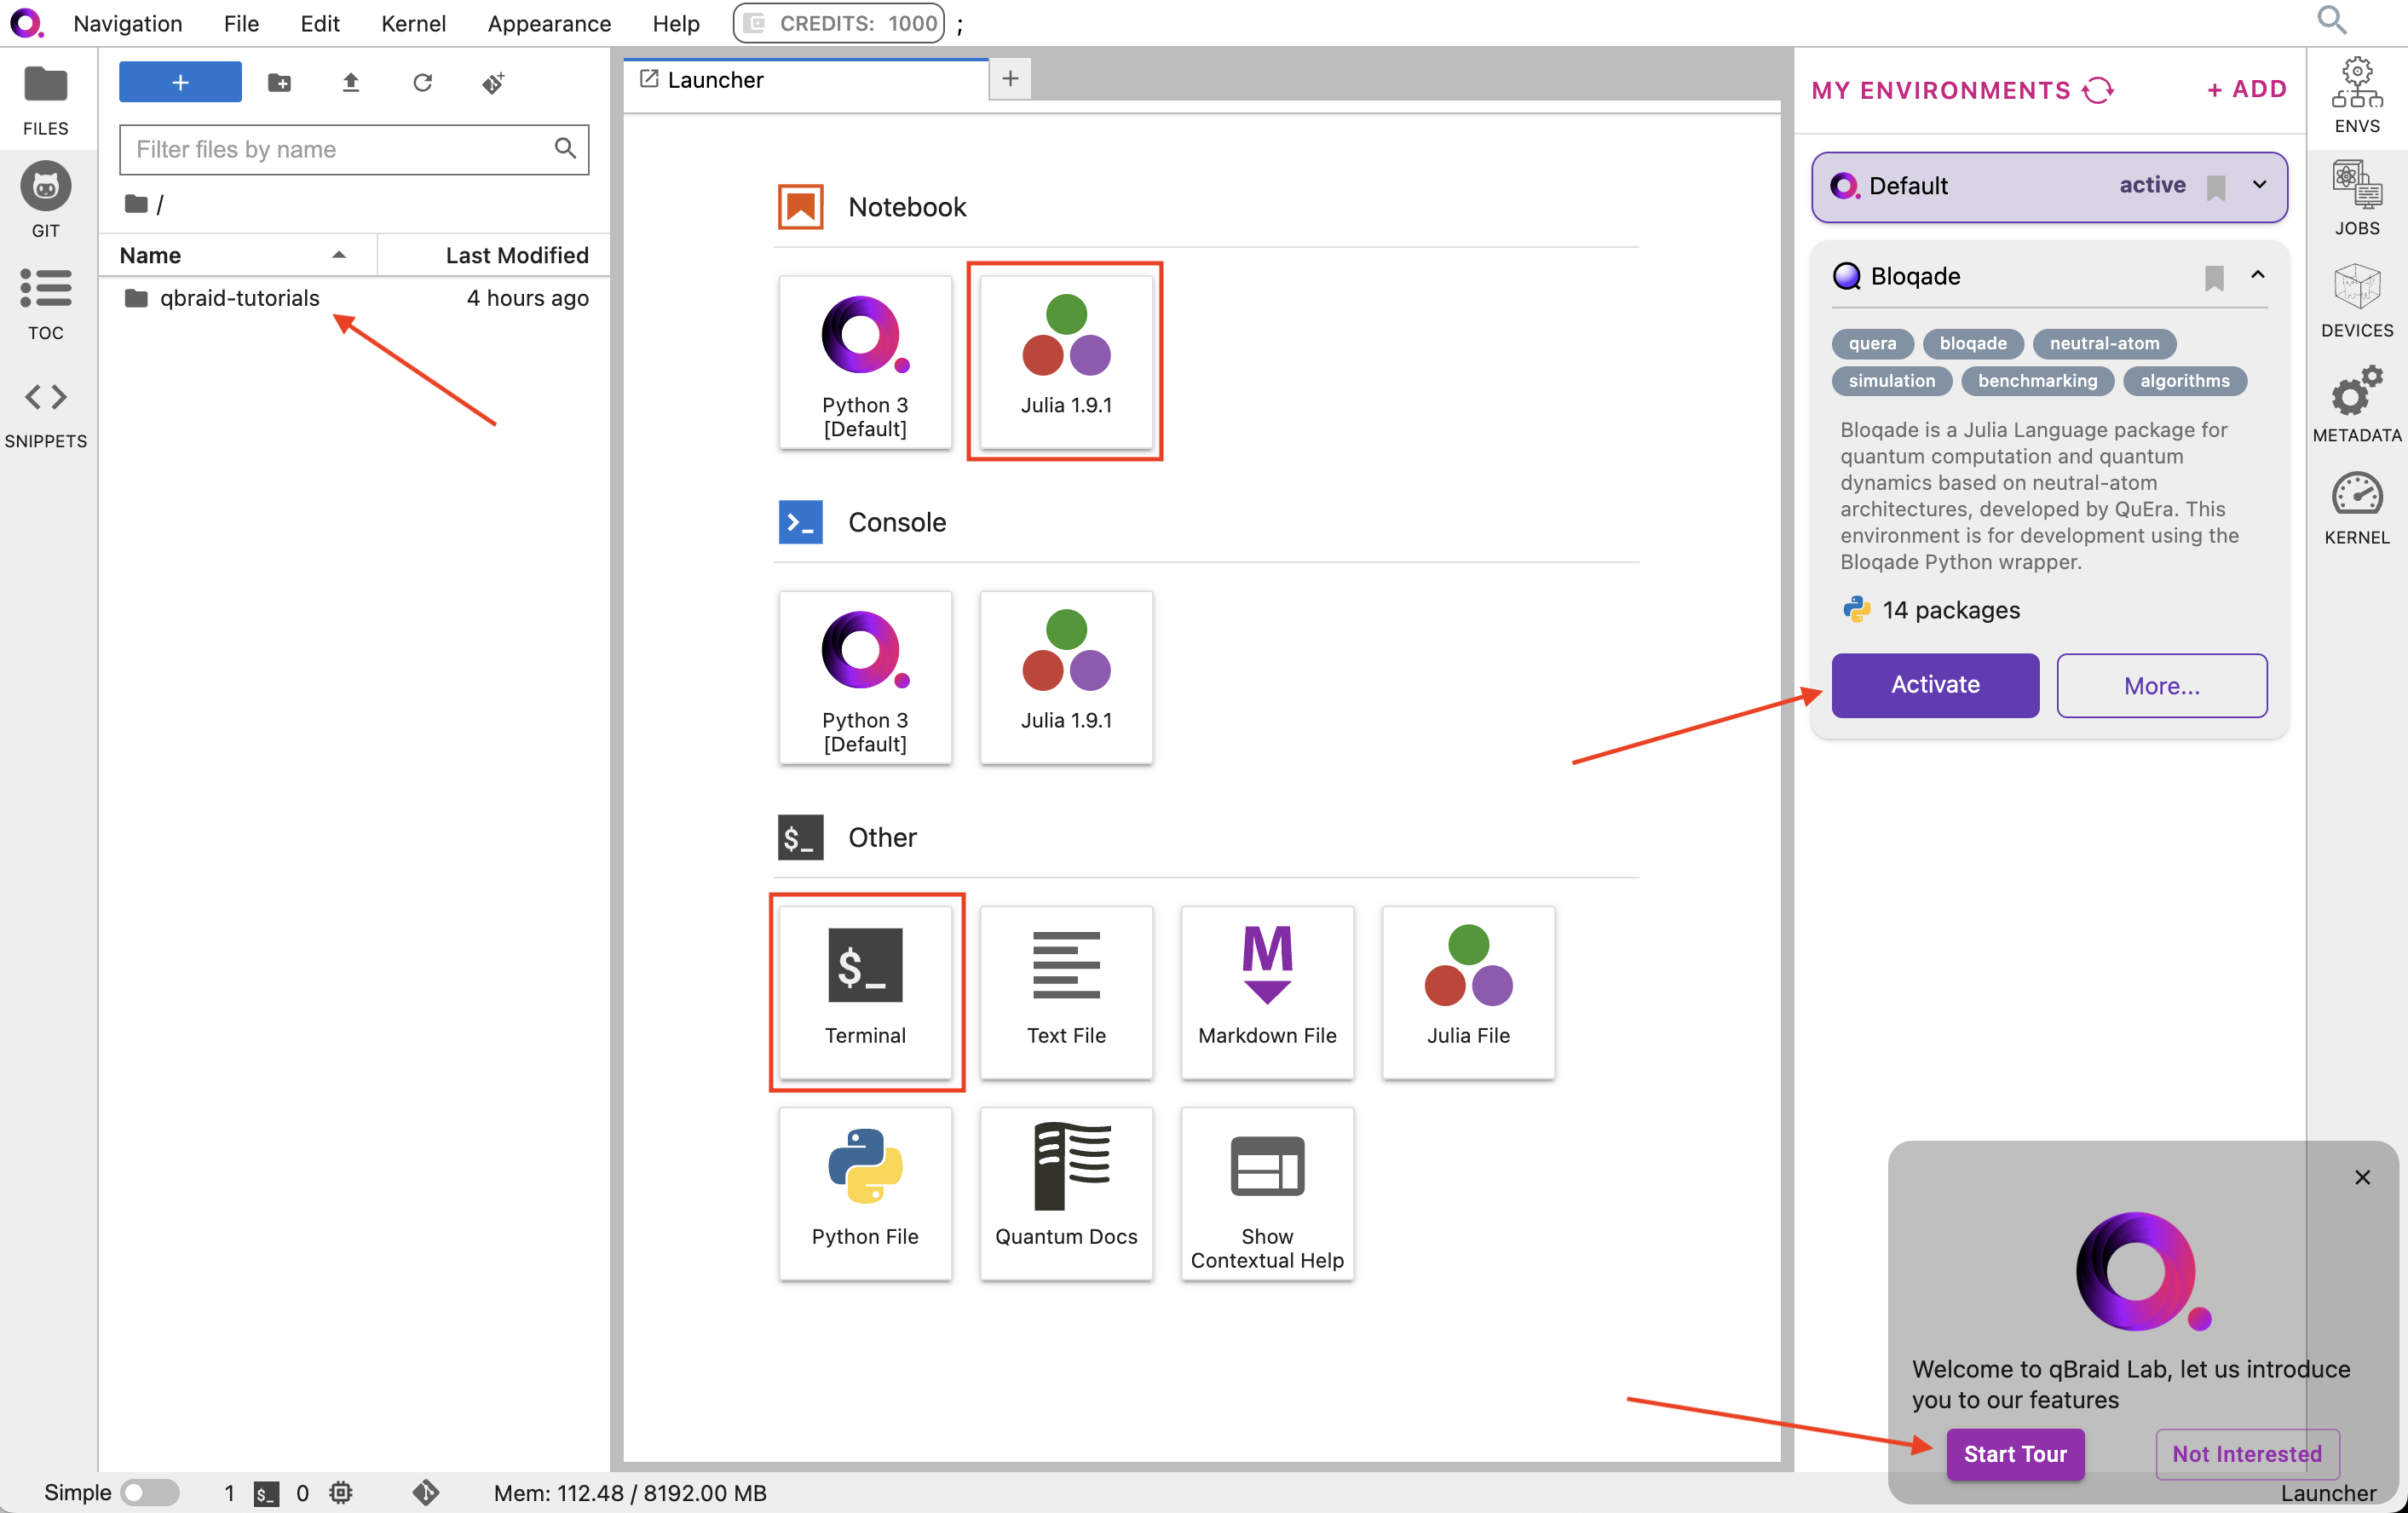This screenshot has width=2408, height=1513.
Task: Open the Navigation menu
Action: pyautogui.click(x=128, y=23)
